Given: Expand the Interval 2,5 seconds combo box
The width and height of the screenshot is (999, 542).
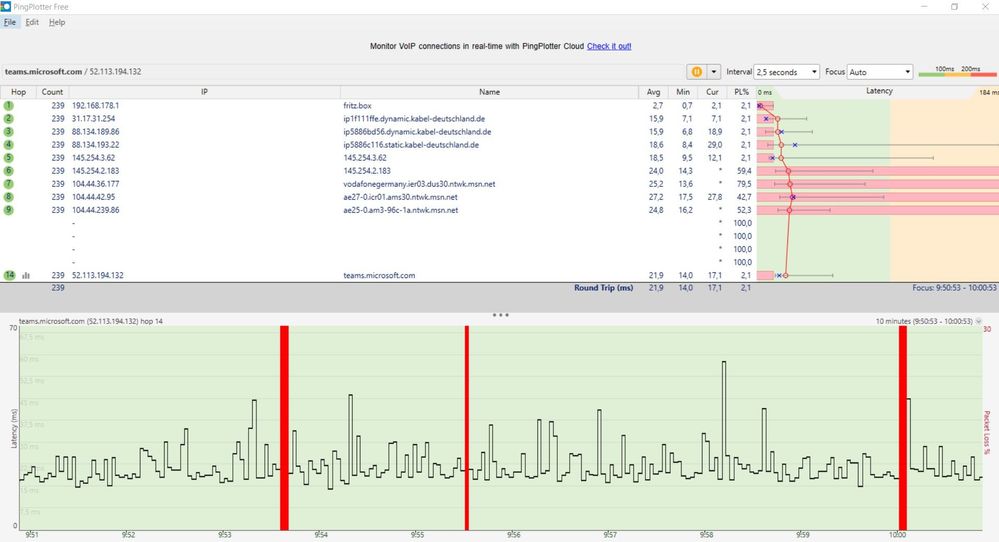Looking at the screenshot, I should point(786,72).
